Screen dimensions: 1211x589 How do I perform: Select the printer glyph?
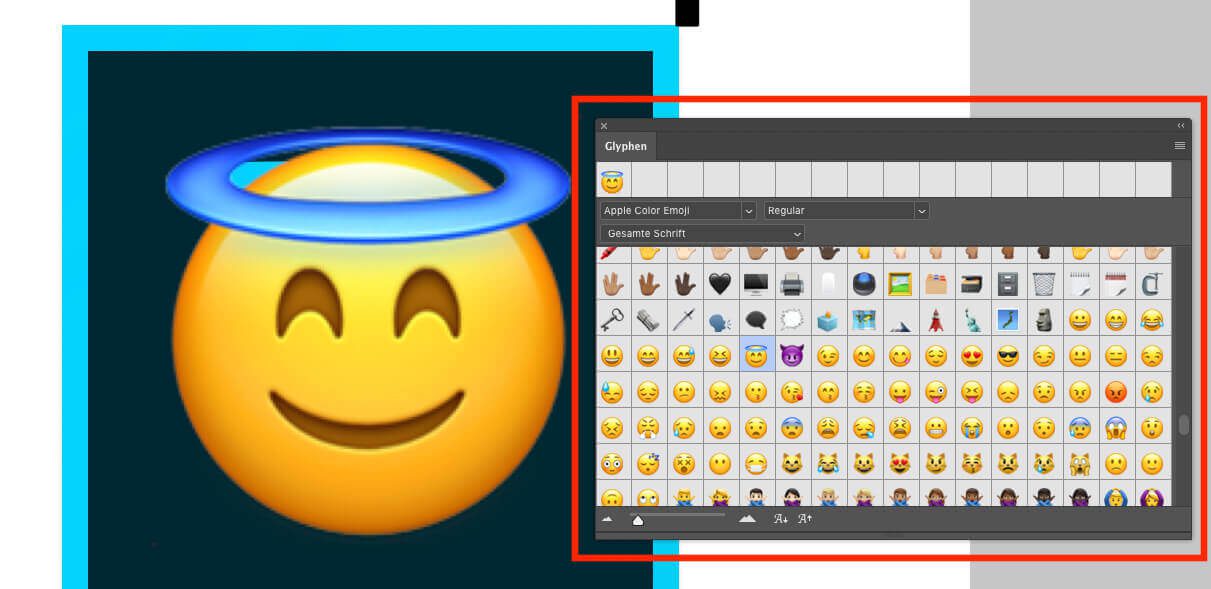[x=792, y=285]
